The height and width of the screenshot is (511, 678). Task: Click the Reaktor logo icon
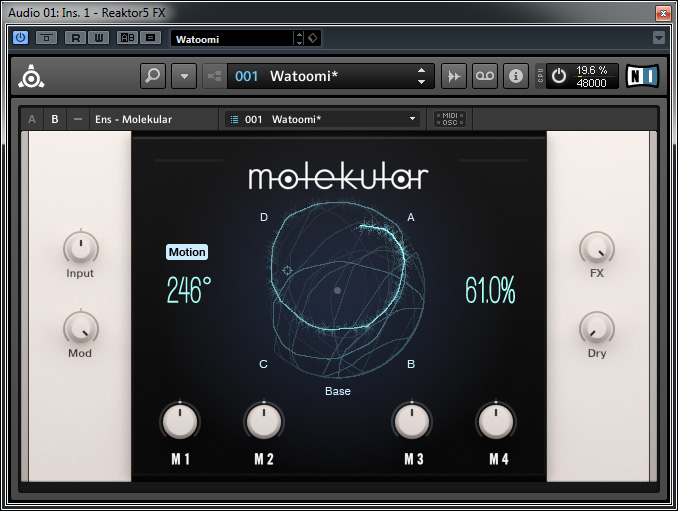pos(33,77)
